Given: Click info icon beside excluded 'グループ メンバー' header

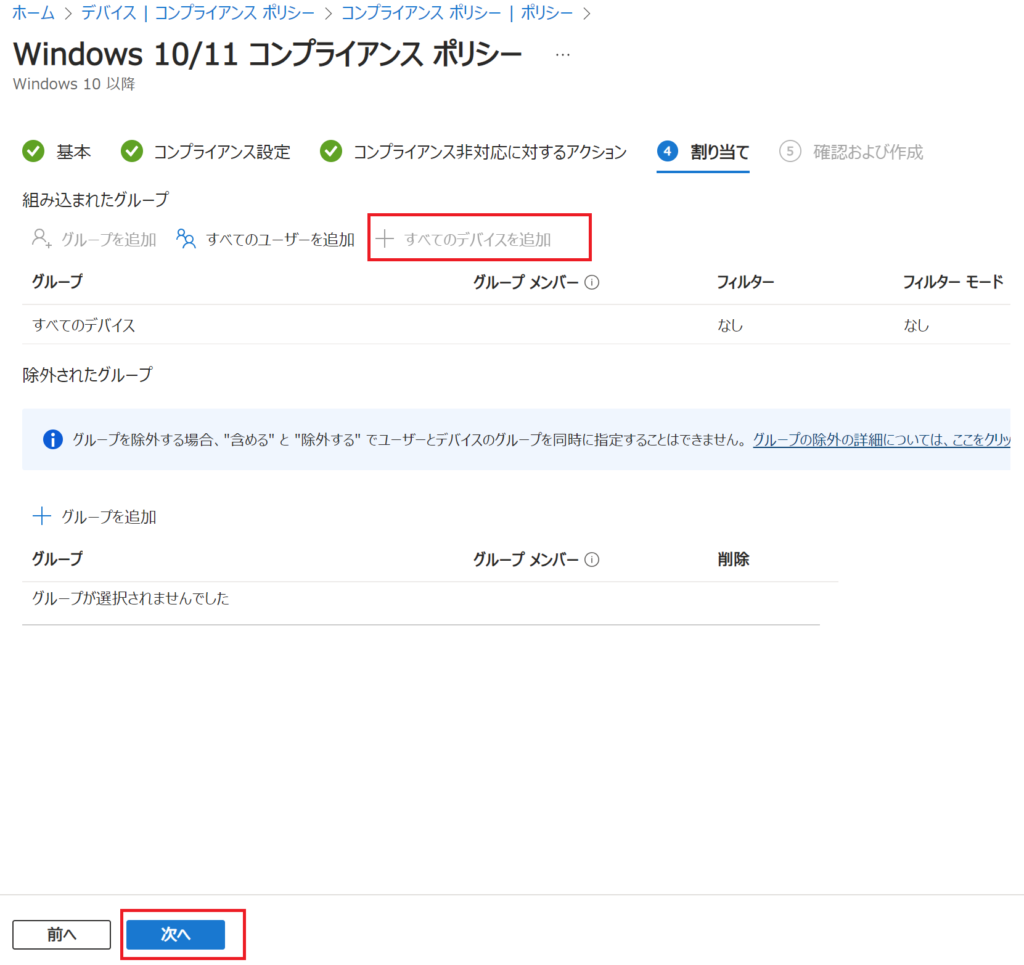Looking at the screenshot, I should [x=591, y=559].
